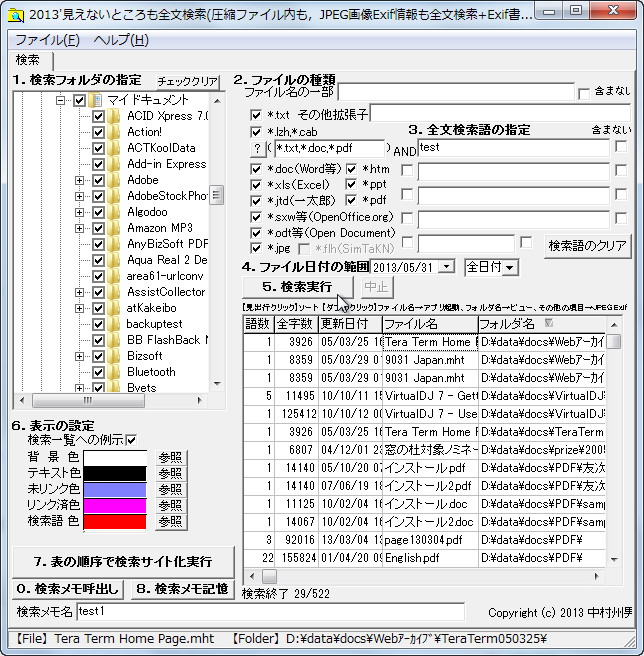This screenshot has width=644, height=656.
Task: Uncheck the Adobe folder checkbox
Action: pyautogui.click(x=98, y=180)
